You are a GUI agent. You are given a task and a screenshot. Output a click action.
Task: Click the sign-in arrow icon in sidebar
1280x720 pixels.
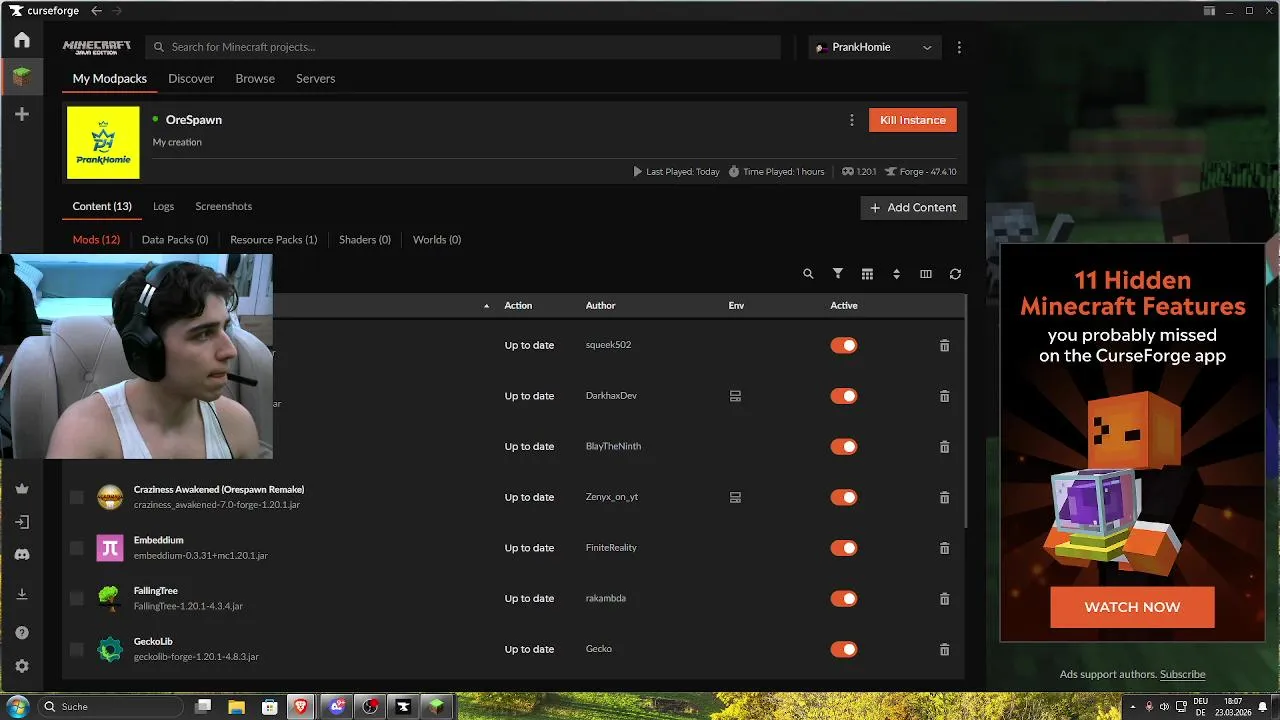[x=22, y=522]
